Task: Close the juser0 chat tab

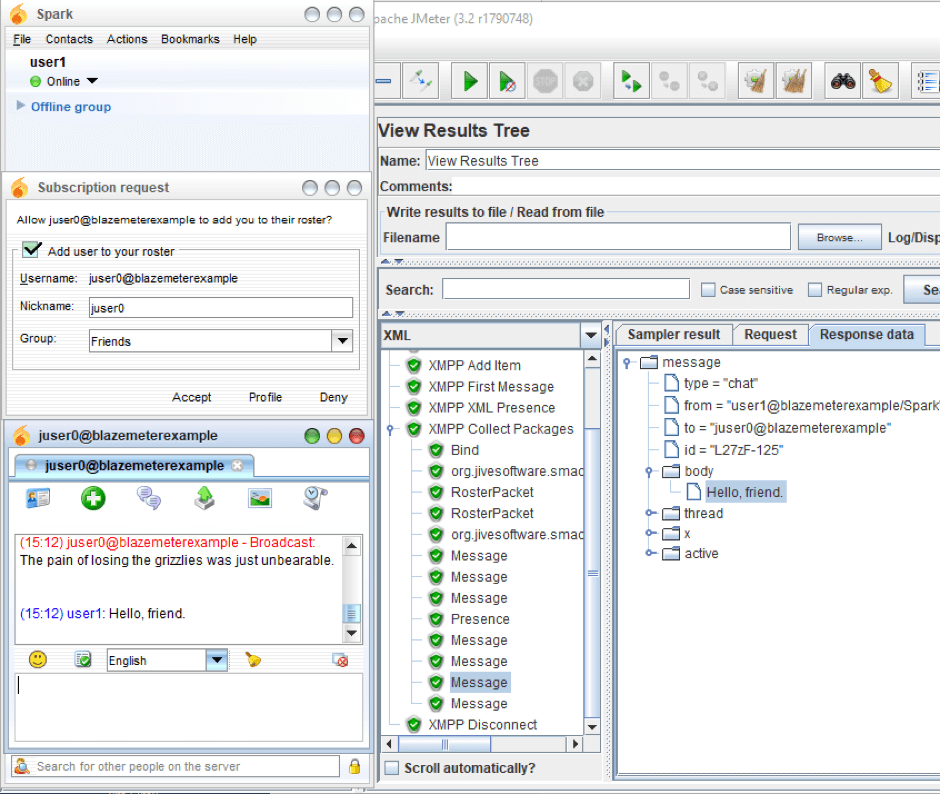Action: coord(237,465)
